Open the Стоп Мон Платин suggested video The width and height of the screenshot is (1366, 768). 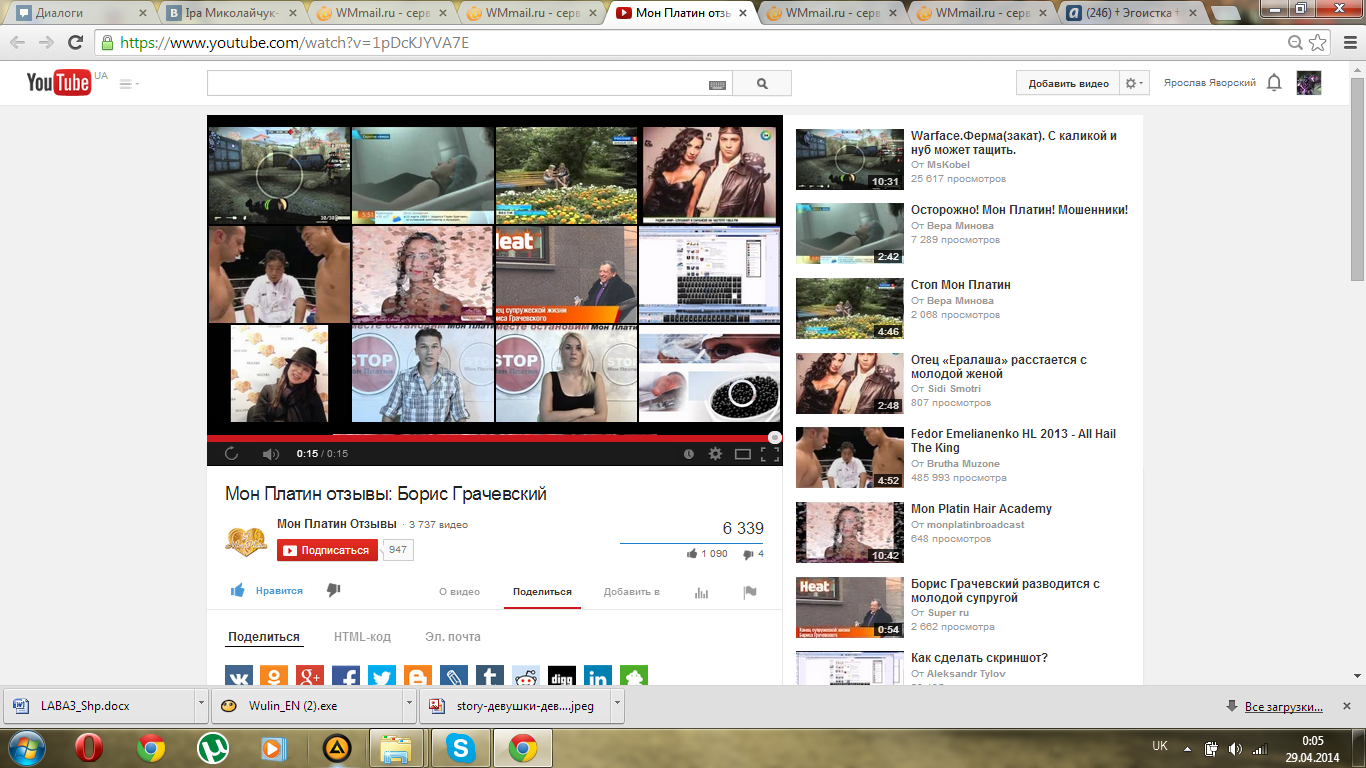click(960, 285)
